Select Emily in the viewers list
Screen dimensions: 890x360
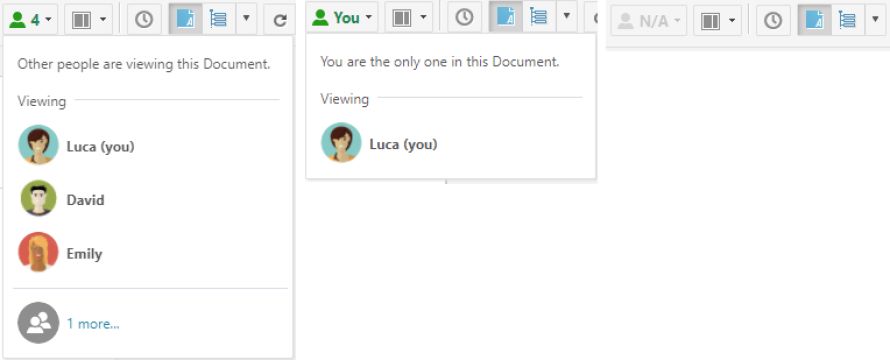click(x=84, y=253)
